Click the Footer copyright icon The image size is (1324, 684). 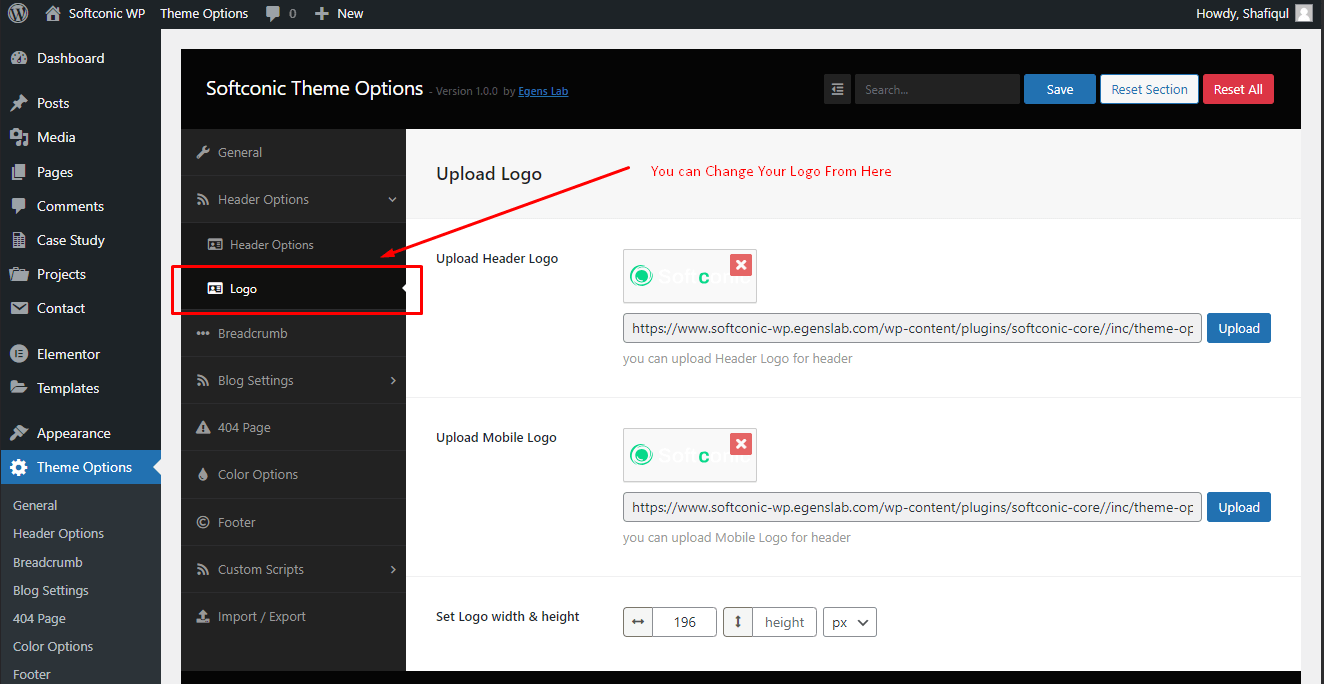coord(203,522)
